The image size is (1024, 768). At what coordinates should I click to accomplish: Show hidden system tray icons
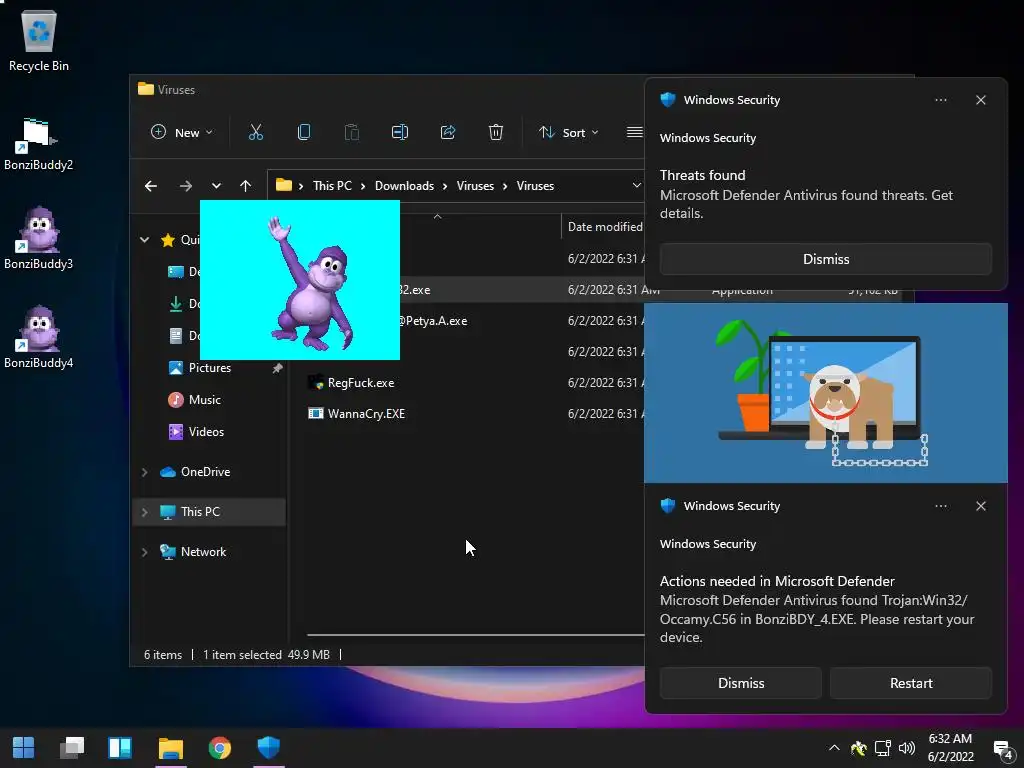tap(834, 748)
